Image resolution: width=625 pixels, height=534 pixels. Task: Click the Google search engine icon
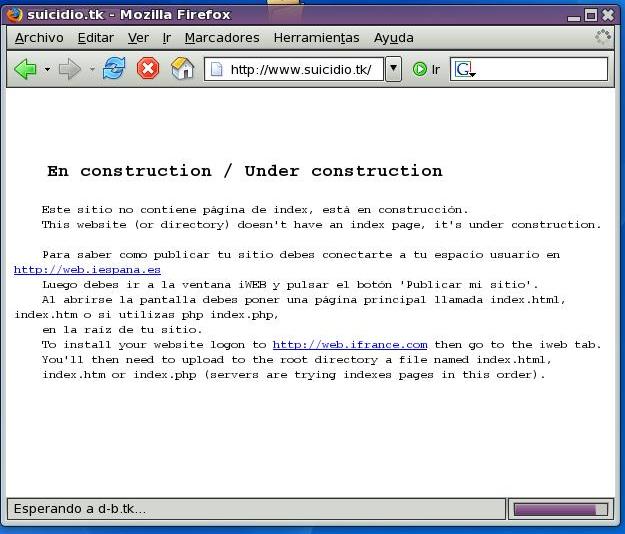(x=463, y=69)
